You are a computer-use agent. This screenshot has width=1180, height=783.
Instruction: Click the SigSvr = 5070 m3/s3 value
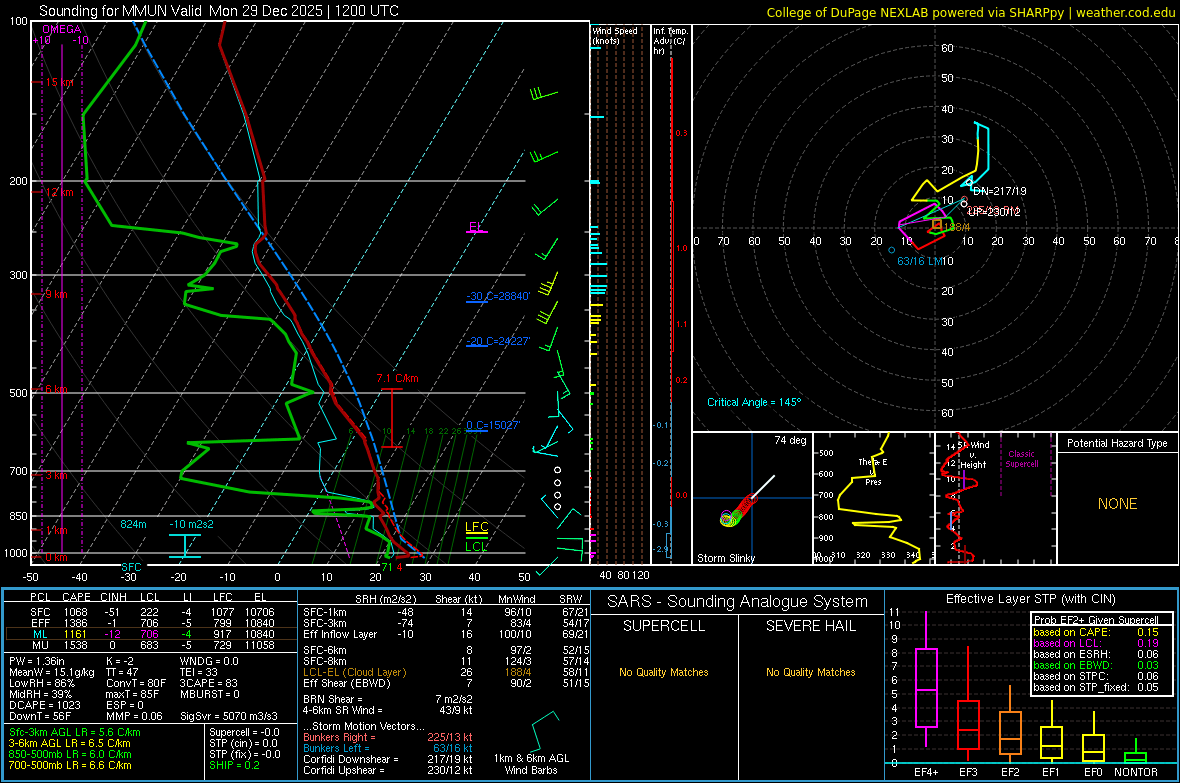(229, 716)
